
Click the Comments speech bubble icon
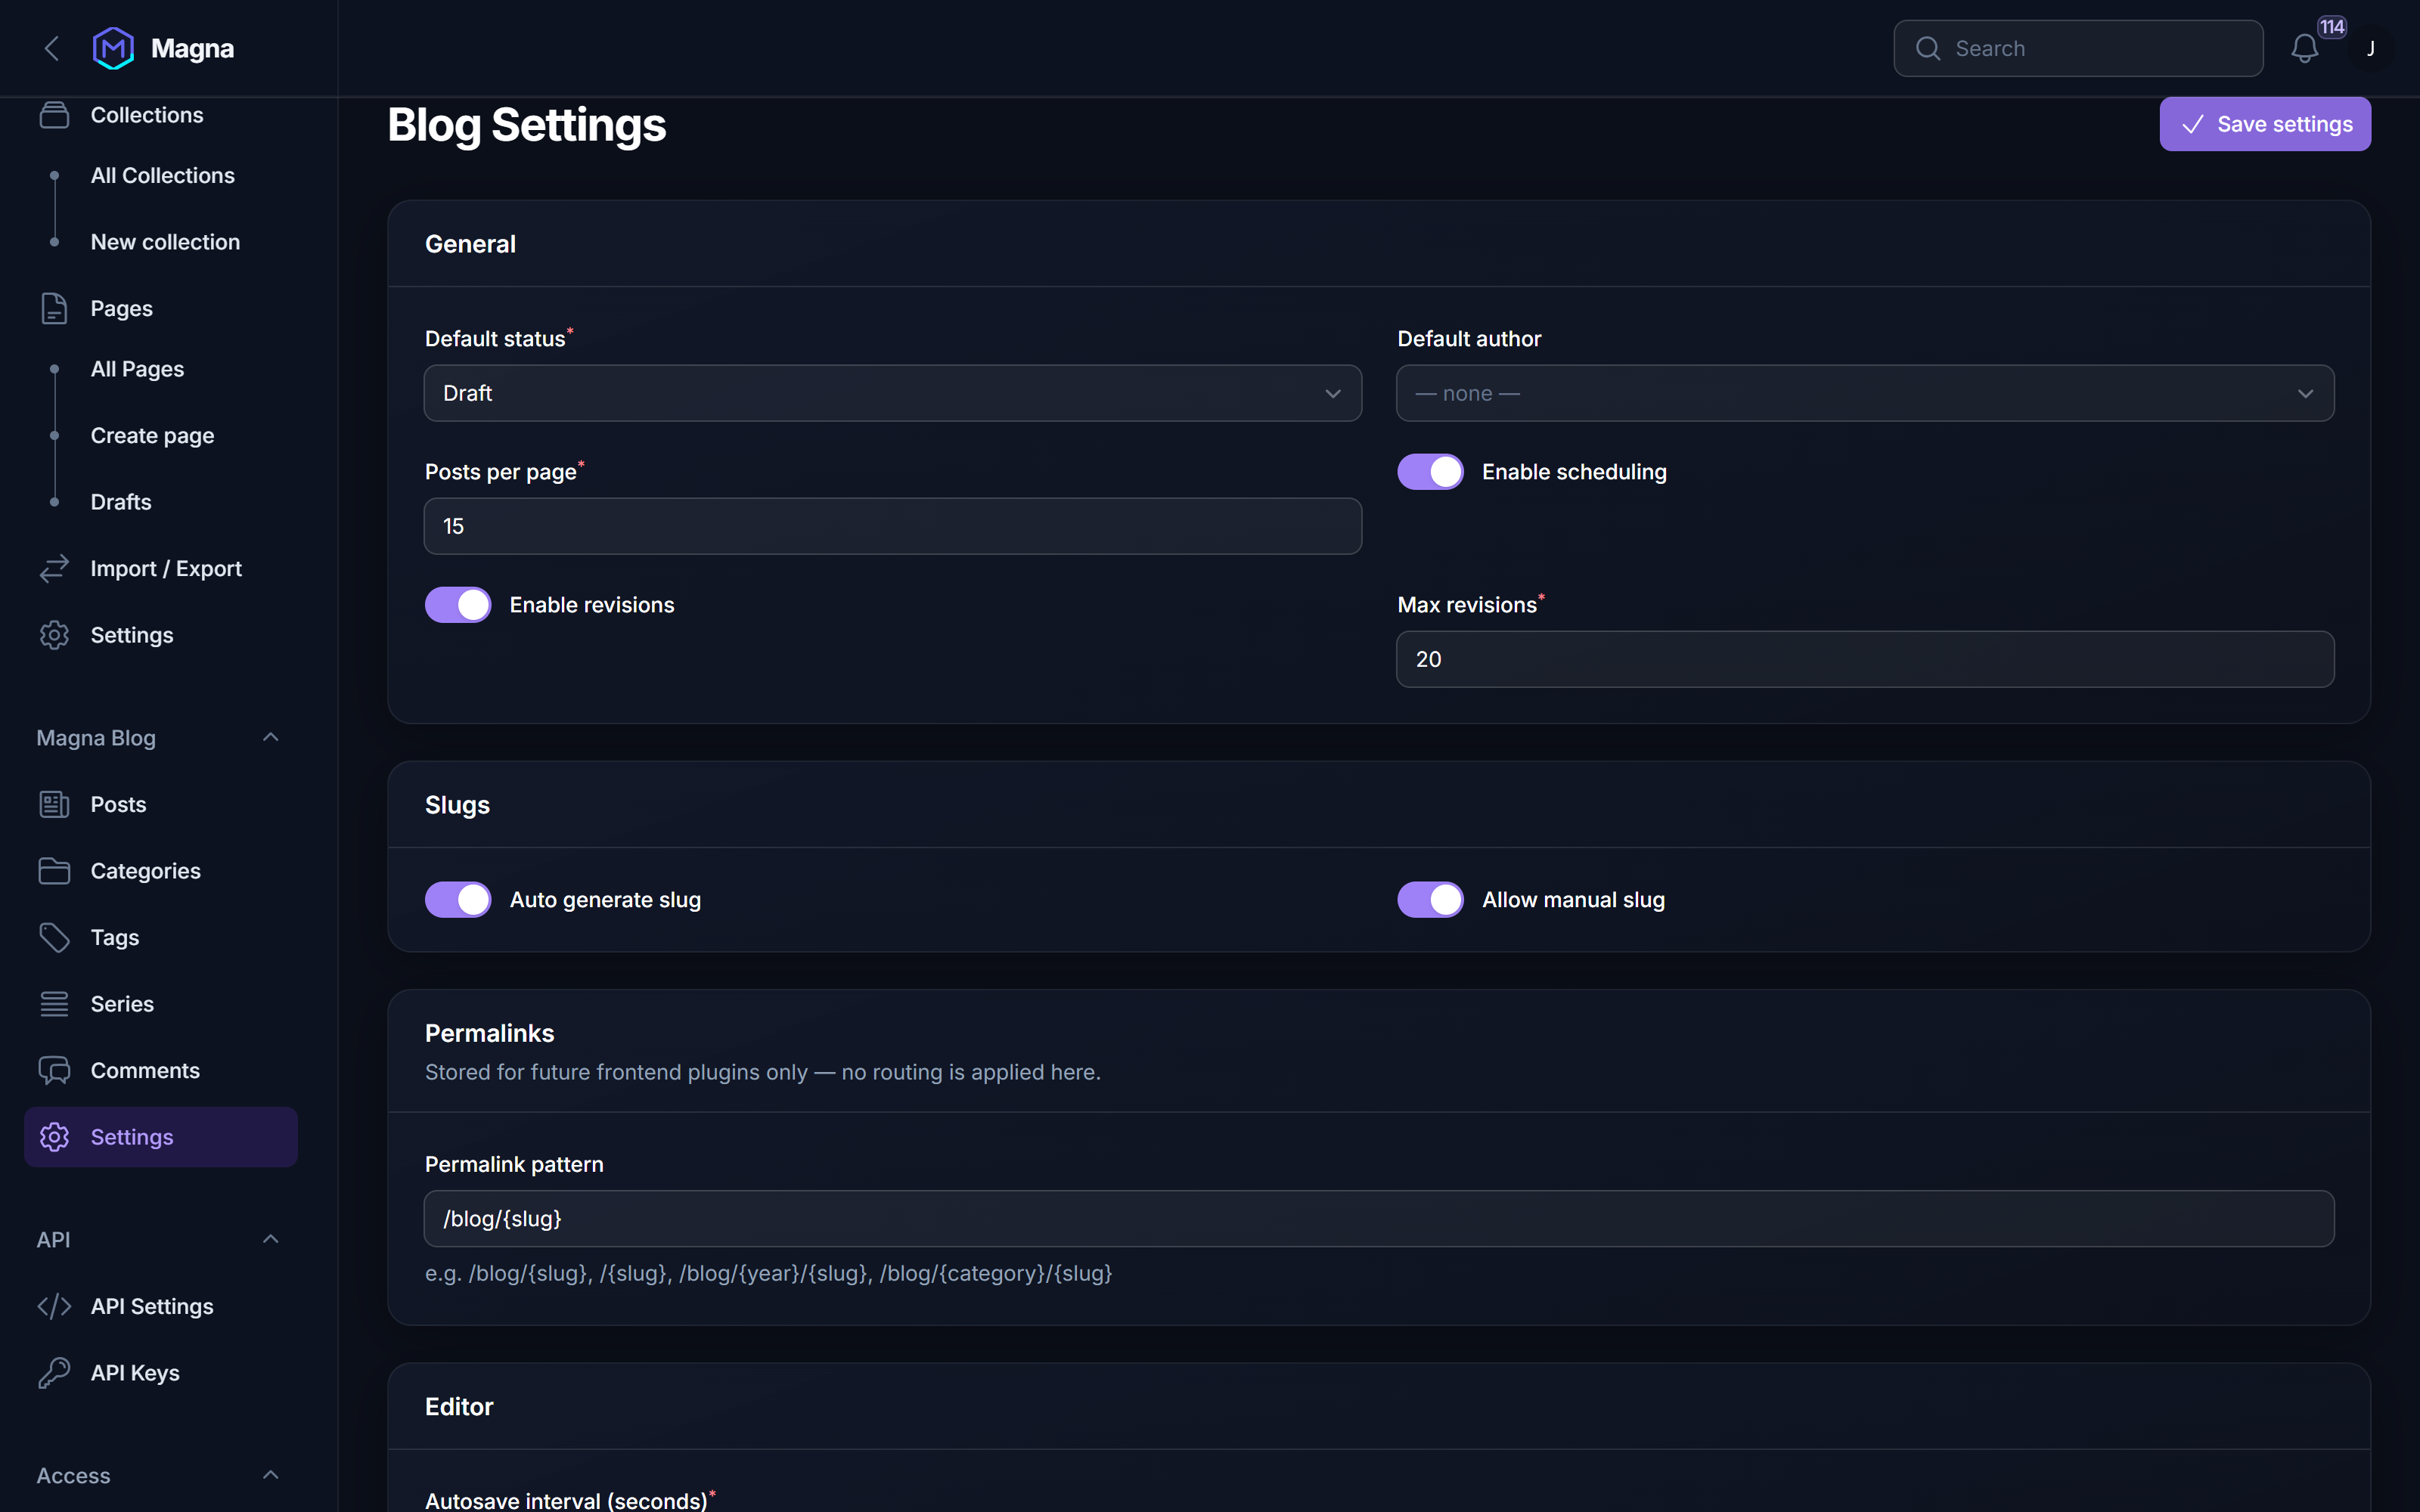(x=54, y=1070)
